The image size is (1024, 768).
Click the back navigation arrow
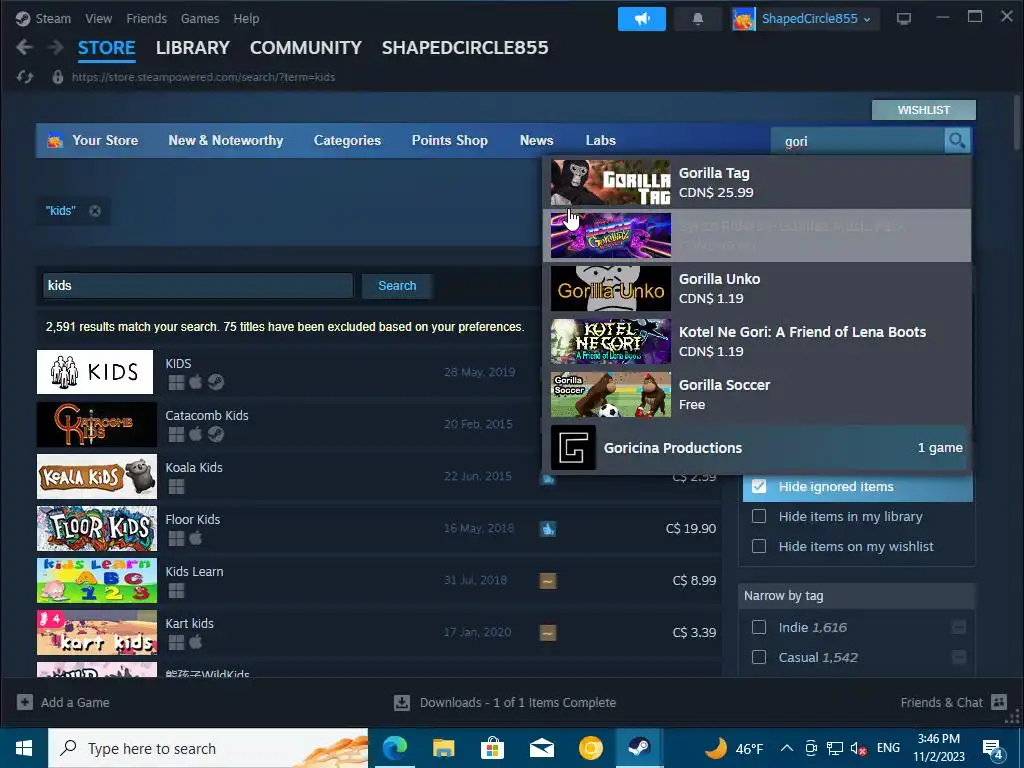coord(24,48)
